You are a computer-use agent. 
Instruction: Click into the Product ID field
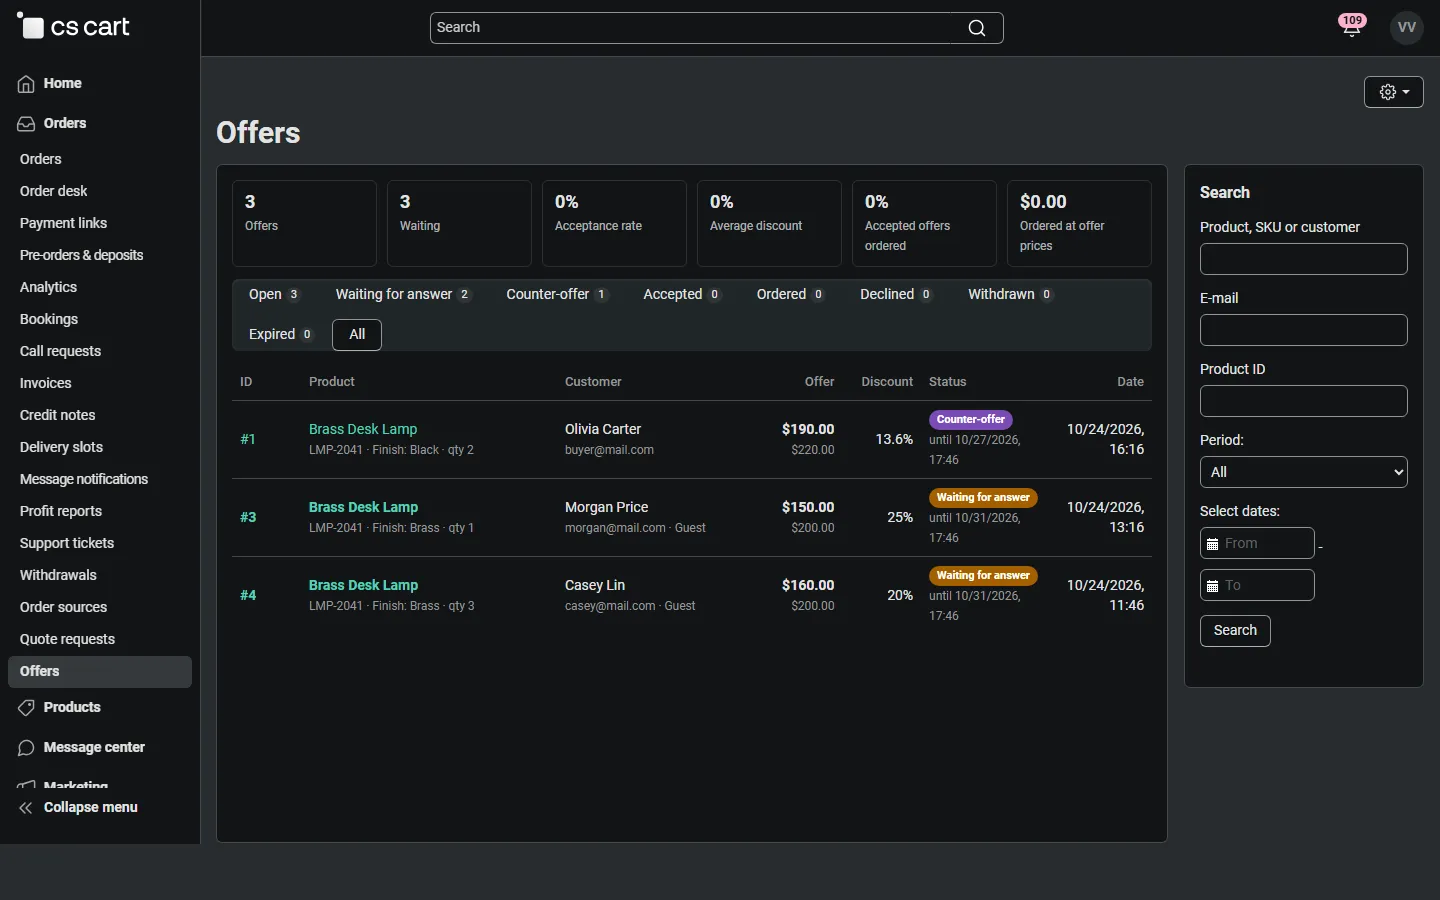click(1303, 401)
